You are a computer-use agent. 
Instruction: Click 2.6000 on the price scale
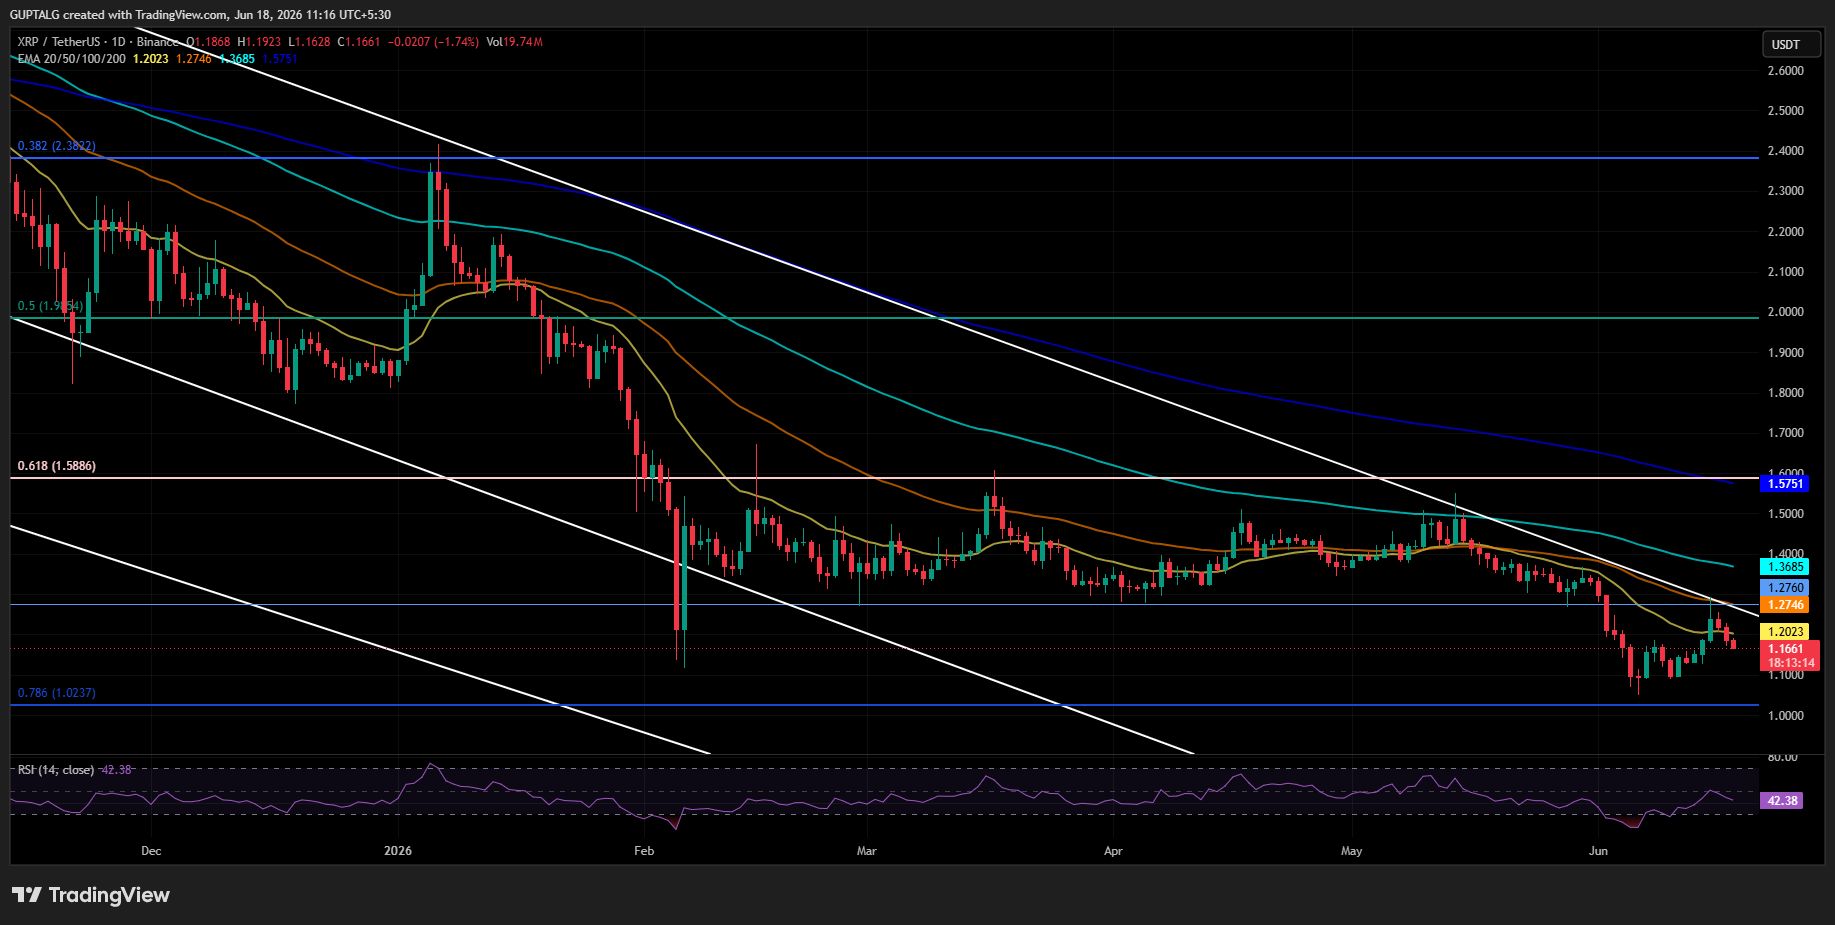click(1786, 71)
